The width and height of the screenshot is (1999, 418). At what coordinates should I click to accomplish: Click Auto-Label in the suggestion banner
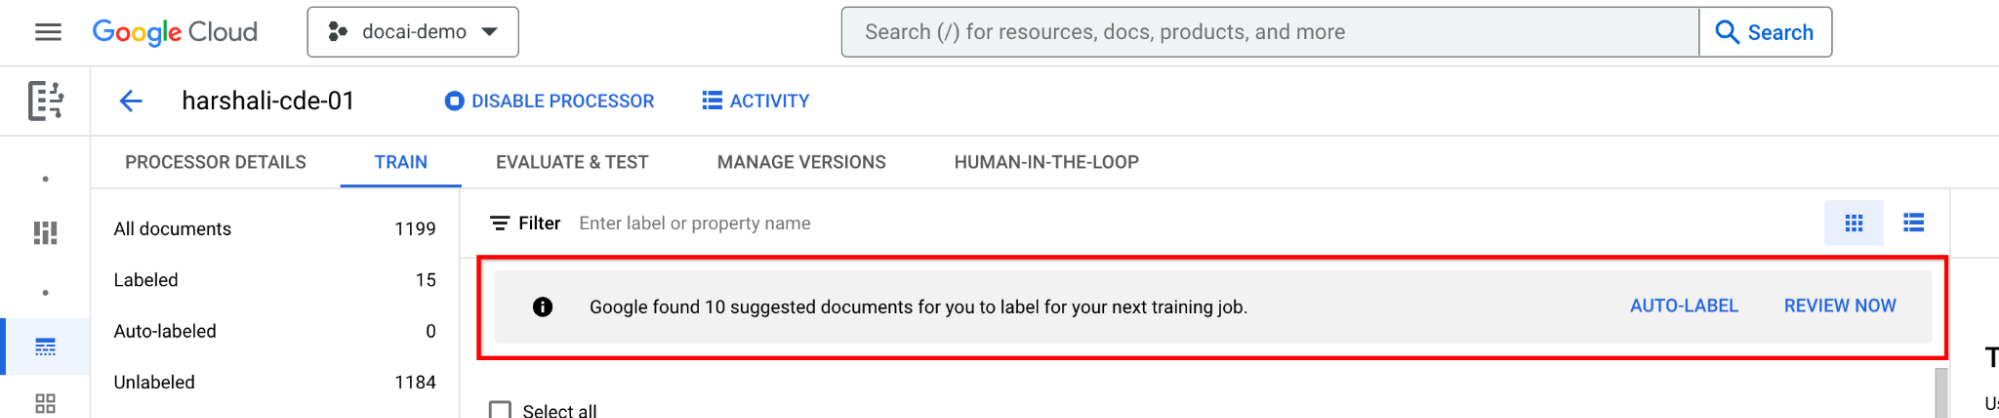pyautogui.click(x=1684, y=306)
